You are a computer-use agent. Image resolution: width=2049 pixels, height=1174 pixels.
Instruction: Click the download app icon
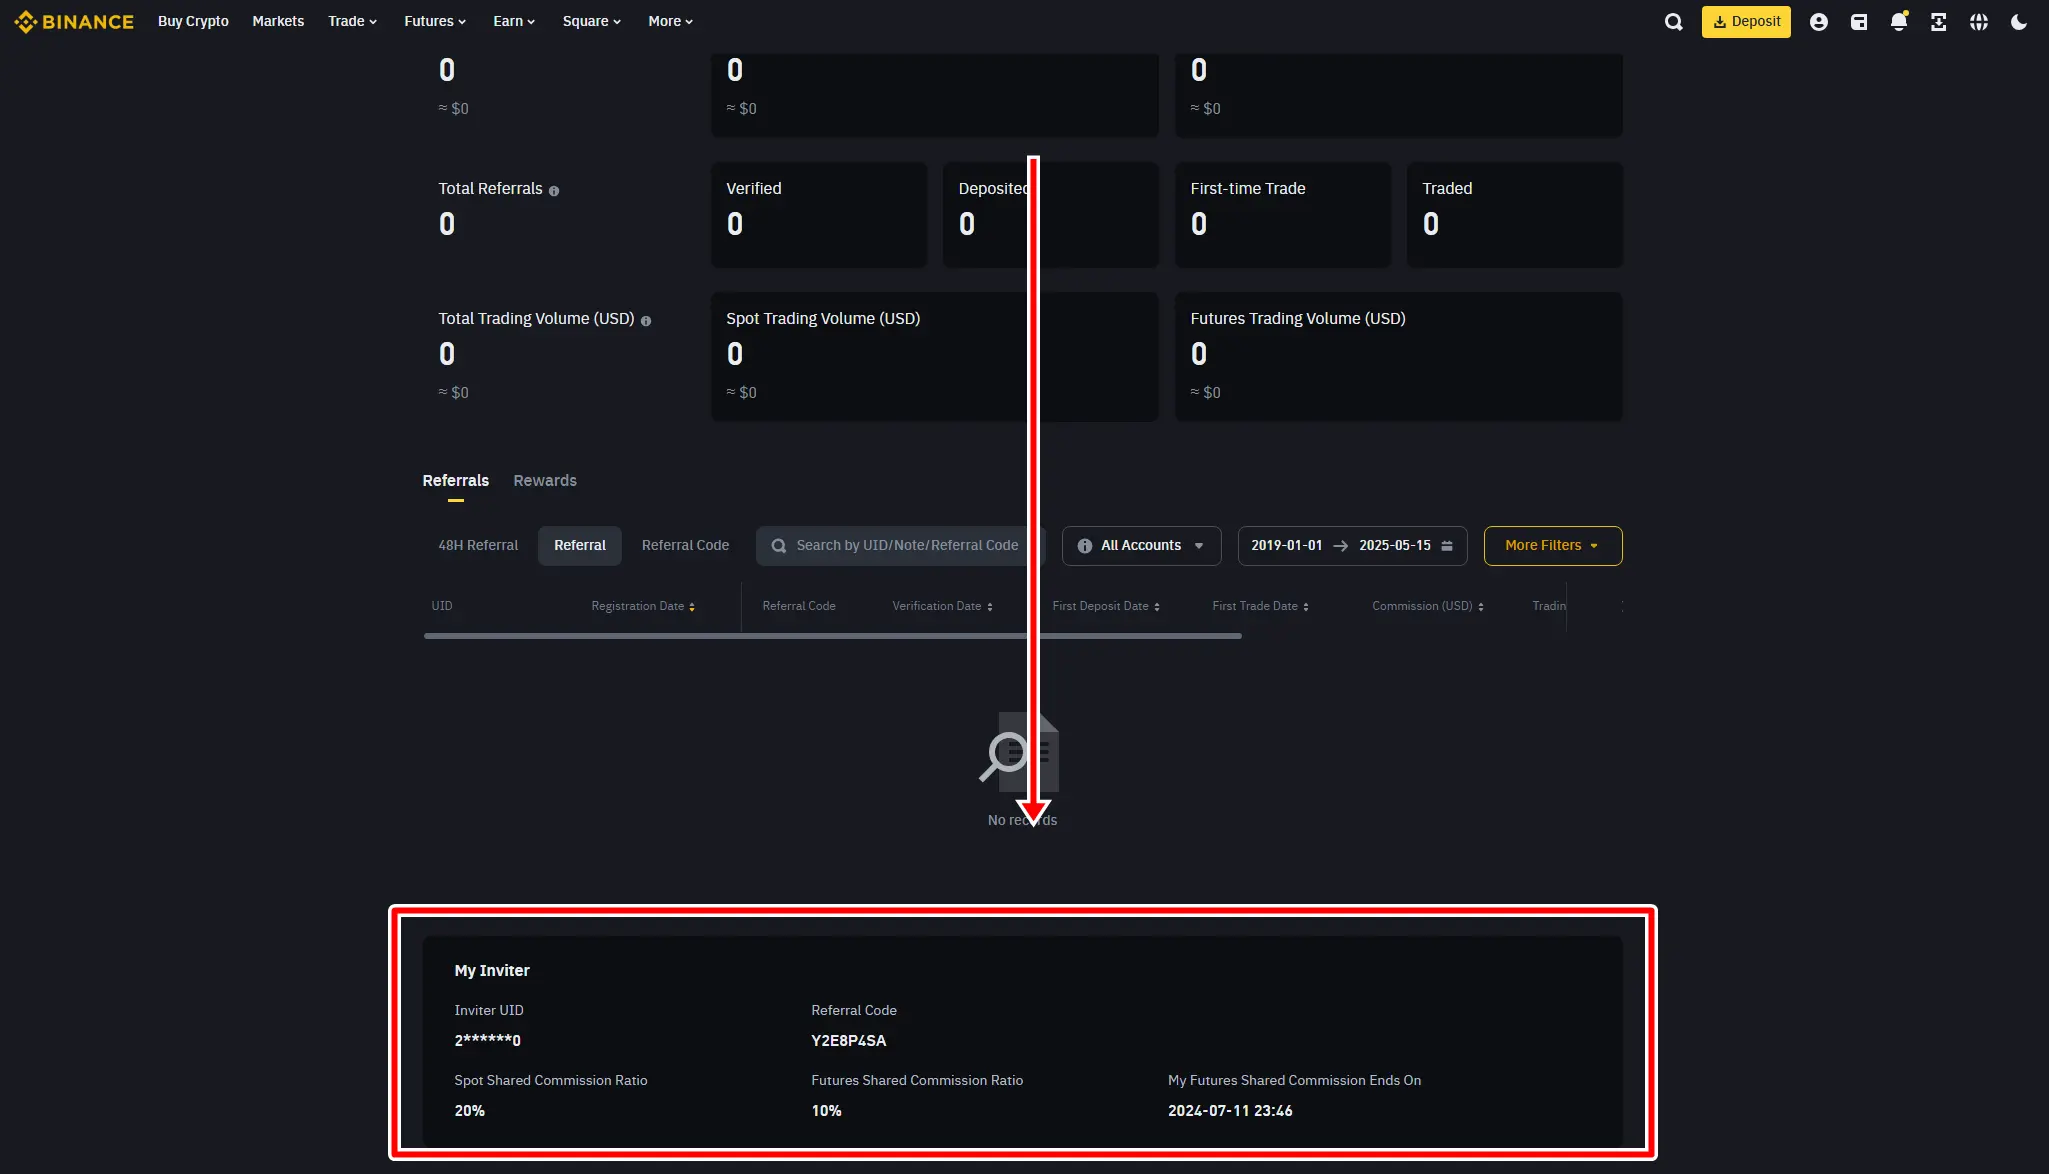click(1938, 22)
